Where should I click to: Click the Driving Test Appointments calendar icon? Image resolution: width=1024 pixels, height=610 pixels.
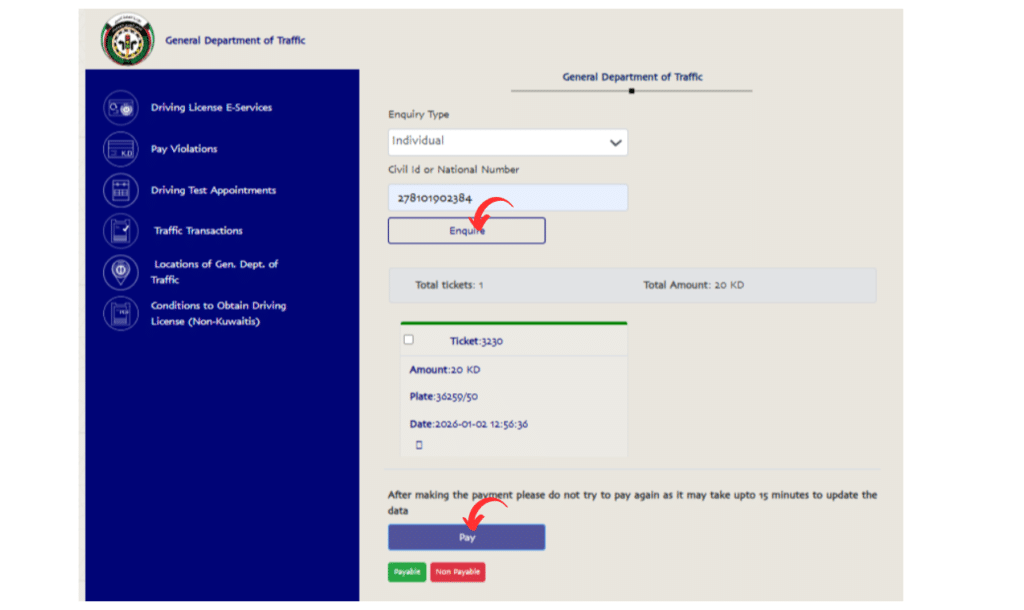pos(120,190)
